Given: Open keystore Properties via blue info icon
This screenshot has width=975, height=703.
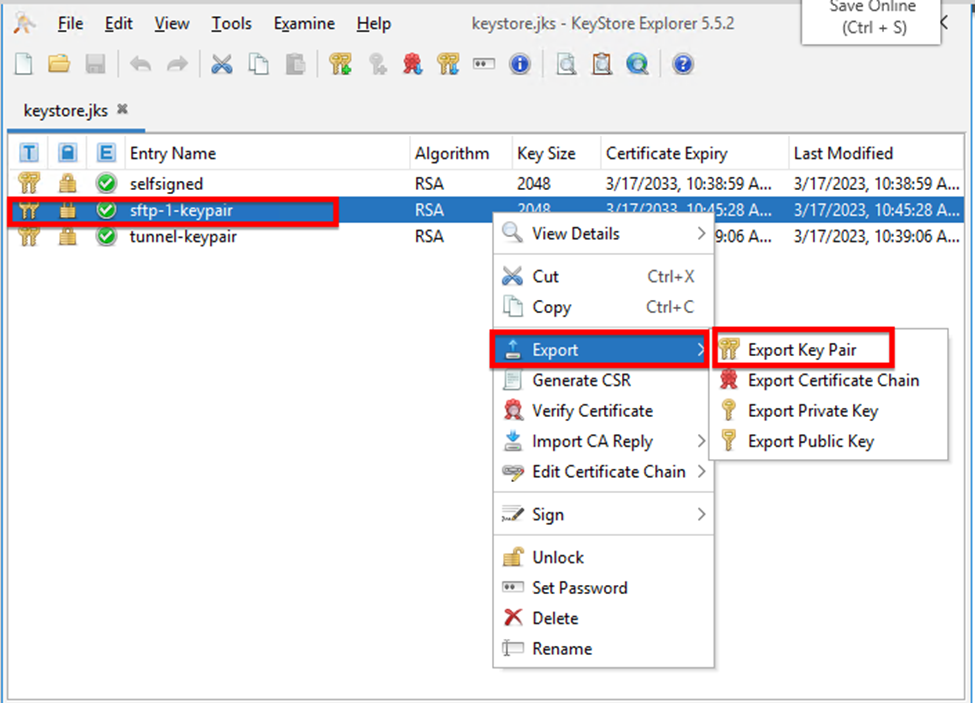Looking at the screenshot, I should (x=519, y=65).
